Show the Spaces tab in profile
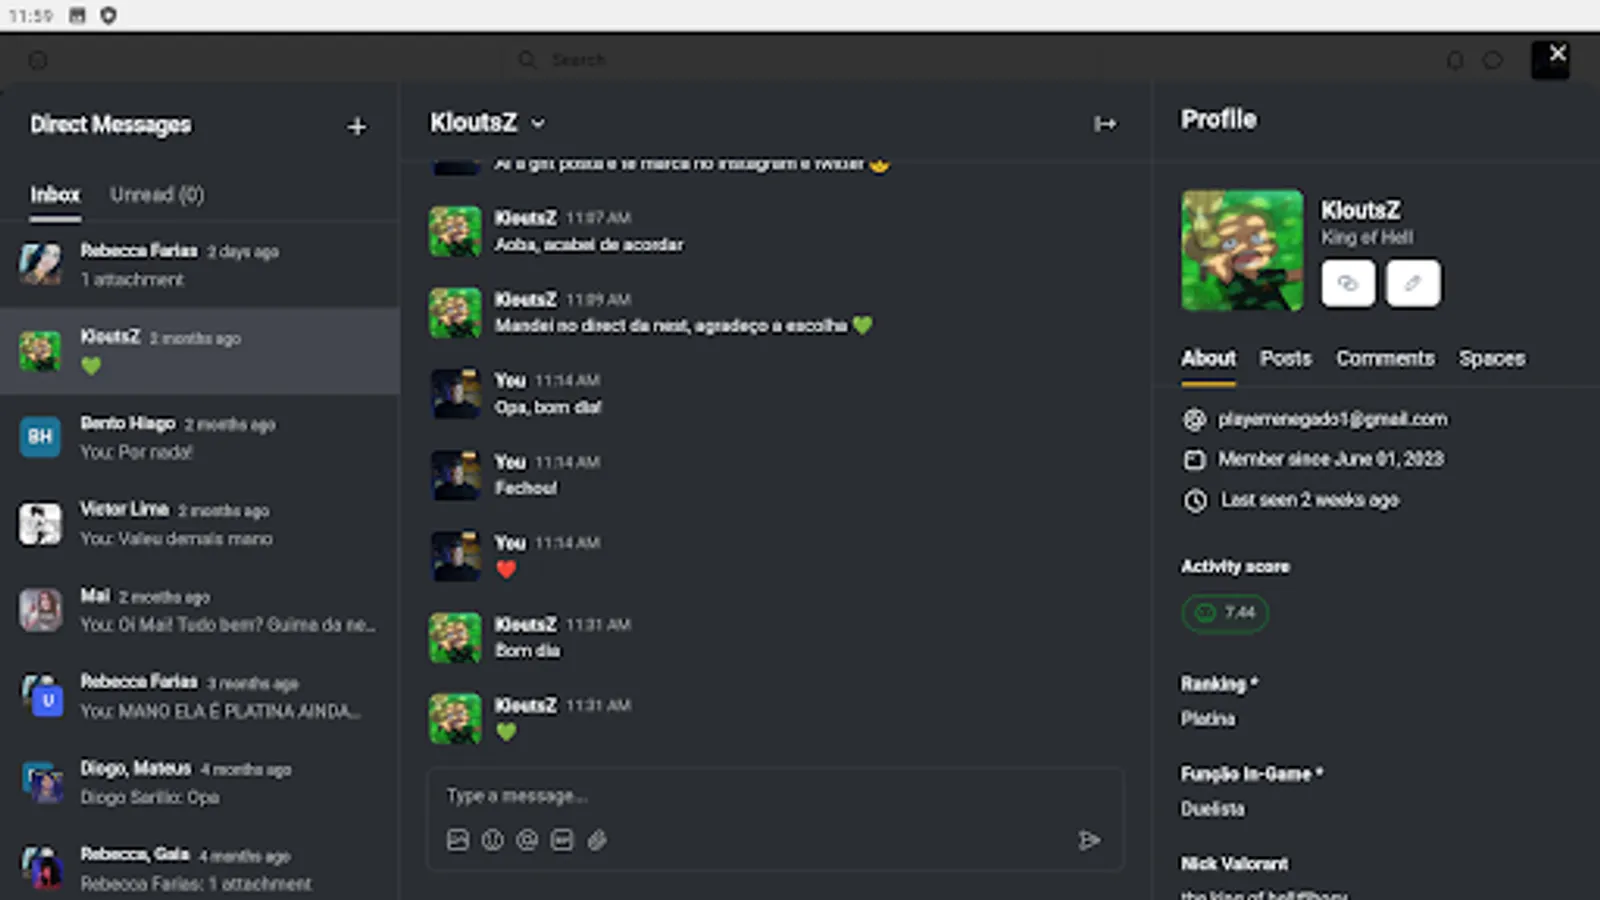 1492,358
